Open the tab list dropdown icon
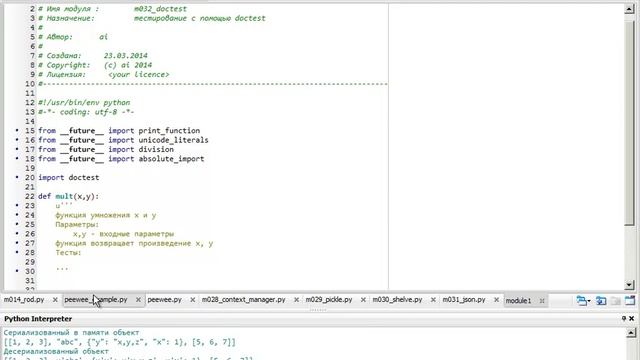The width and height of the screenshot is (640, 360). point(583,301)
